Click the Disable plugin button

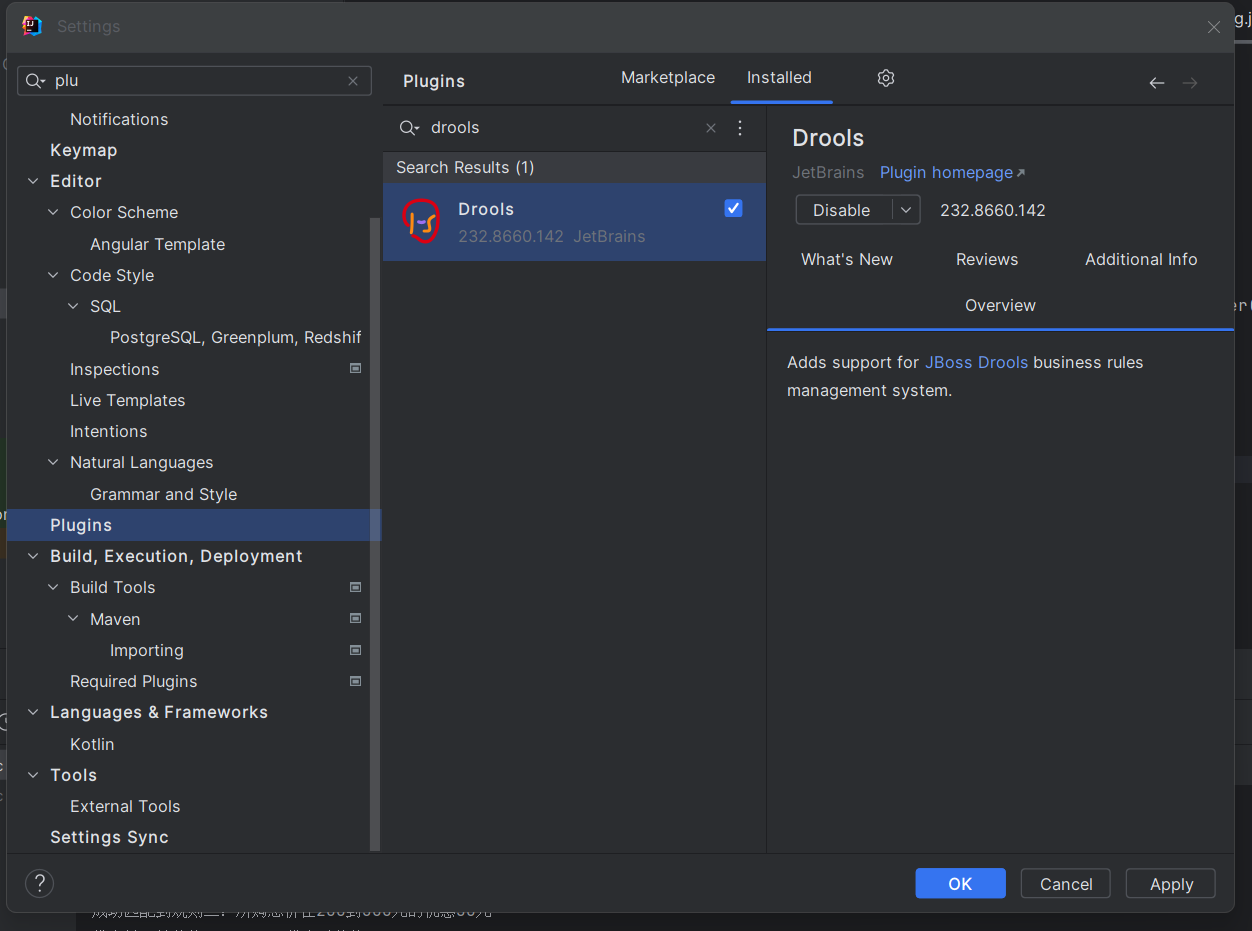[x=844, y=210]
